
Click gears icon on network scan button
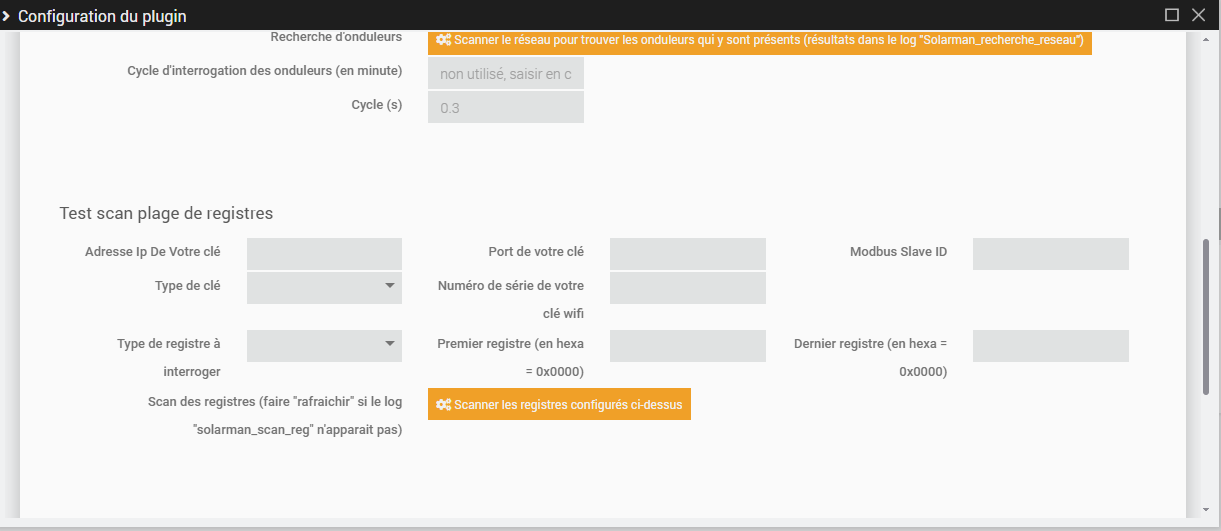coord(443,40)
